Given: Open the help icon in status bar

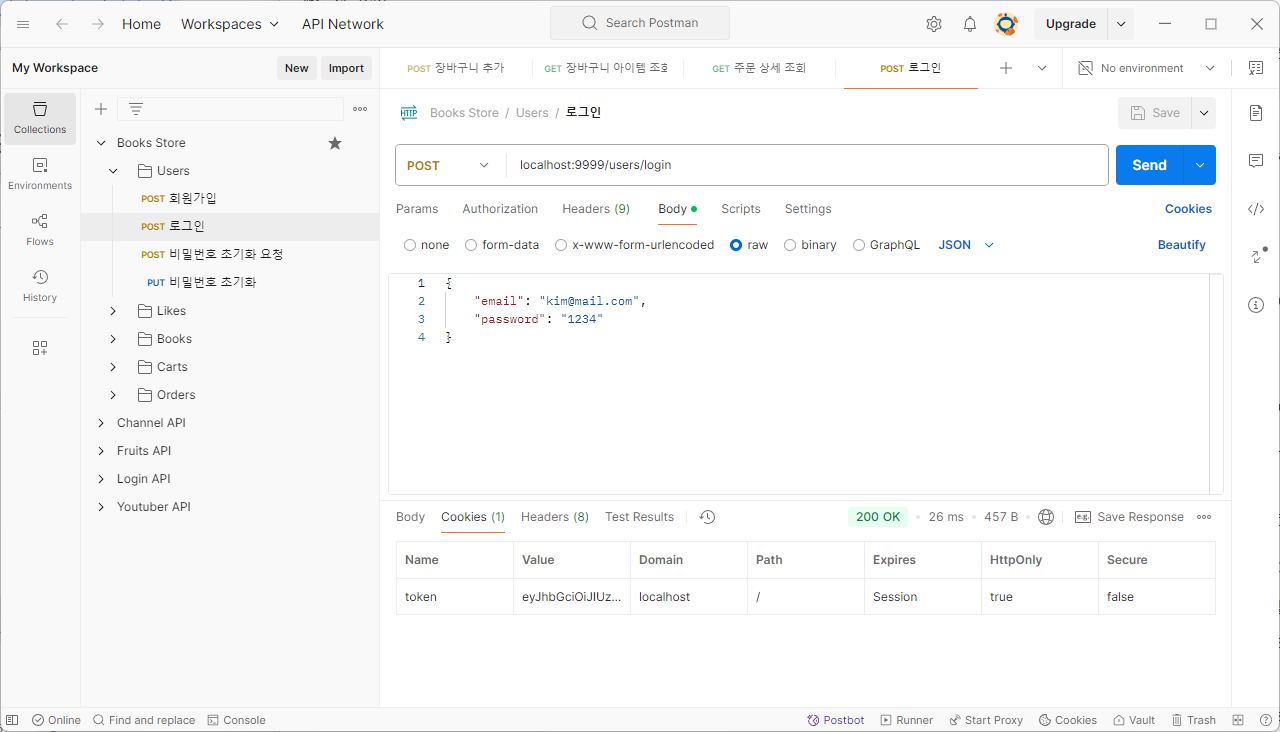Looking at the screenshot, I should point(1264,720).
